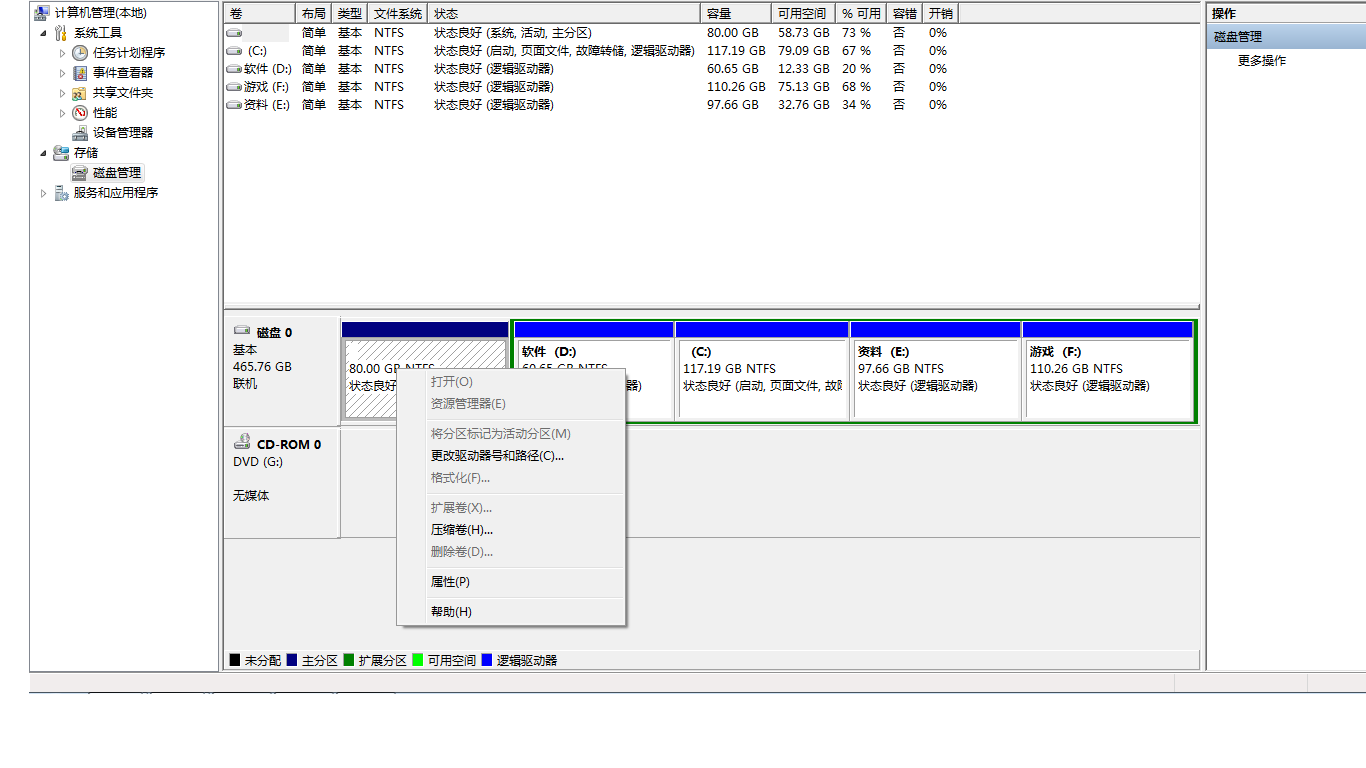Sort by the 卷 column header
This screenshot has width=1366, height=768.
coord(260,14)
